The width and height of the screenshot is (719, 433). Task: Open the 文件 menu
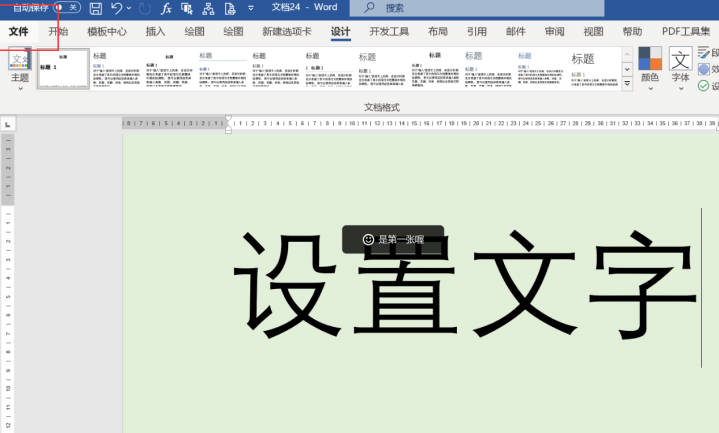click(x=18, y=31)
